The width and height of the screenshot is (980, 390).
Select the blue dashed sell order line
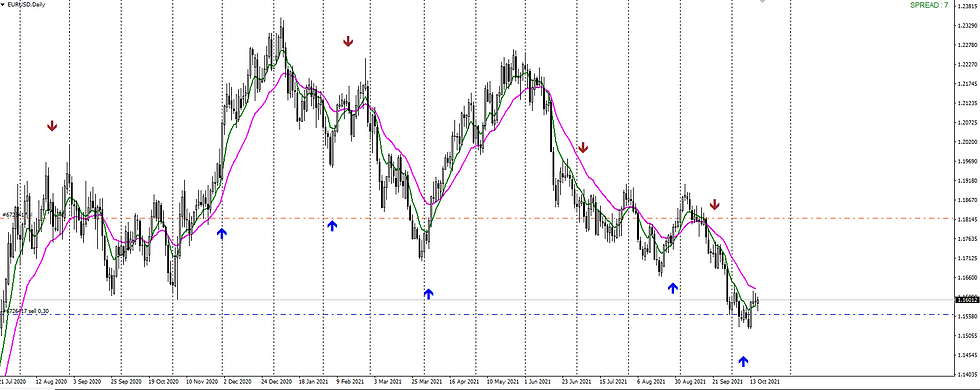pyautogui.click(x=477, y=314)
